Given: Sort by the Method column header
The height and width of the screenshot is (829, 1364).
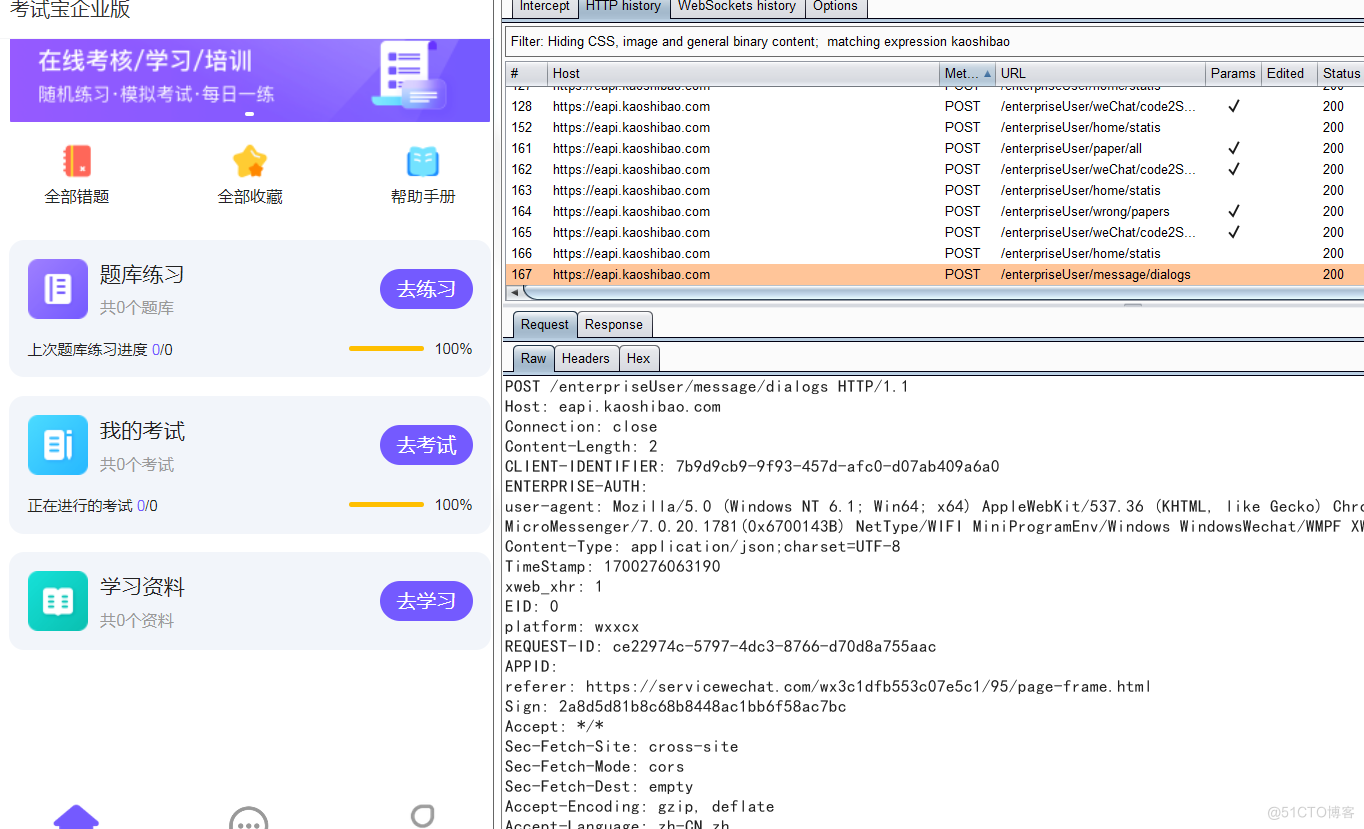Looking at the screenshot, I should pyautogui.click(x=968, y=73).
